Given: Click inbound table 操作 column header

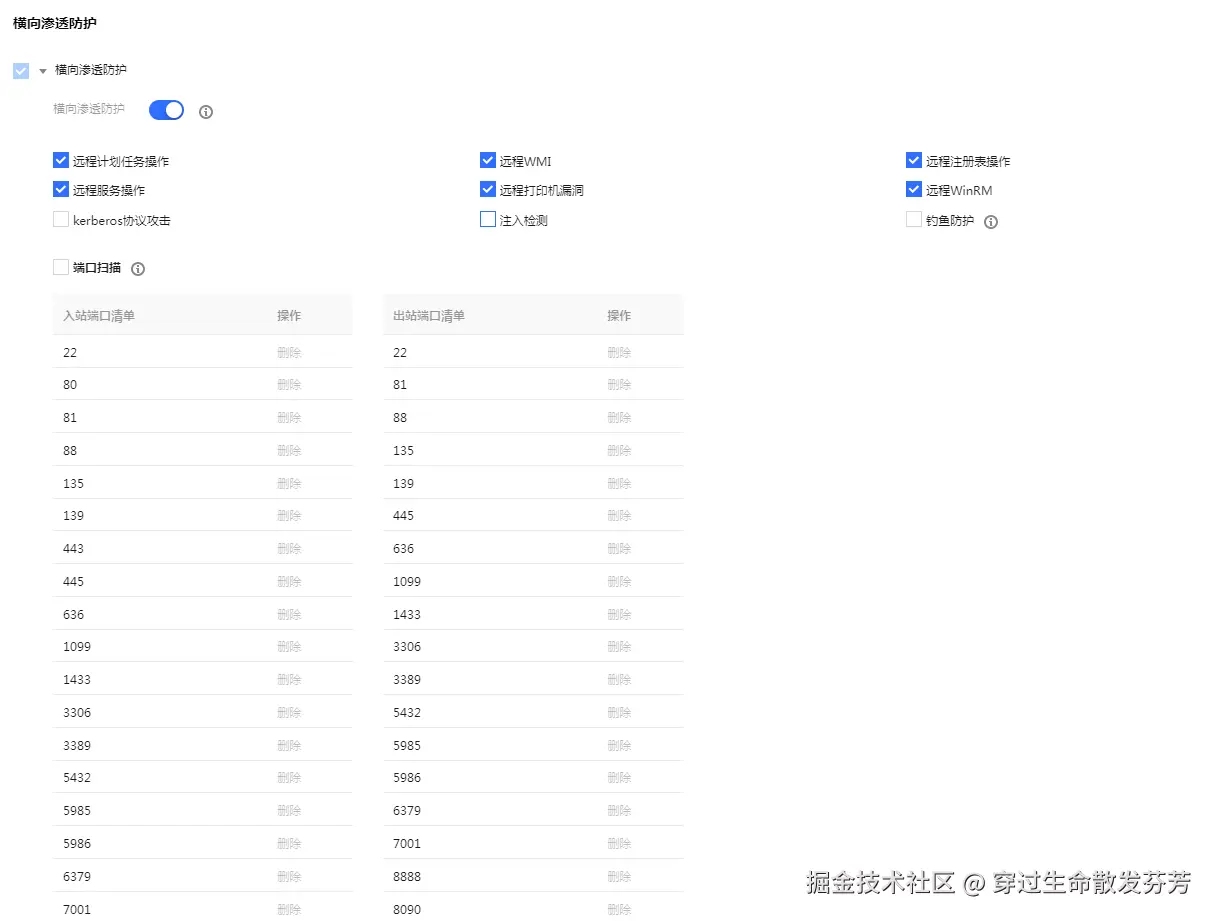Looking at the screenshot, I should pyautogui.click(x=289, y=316).
